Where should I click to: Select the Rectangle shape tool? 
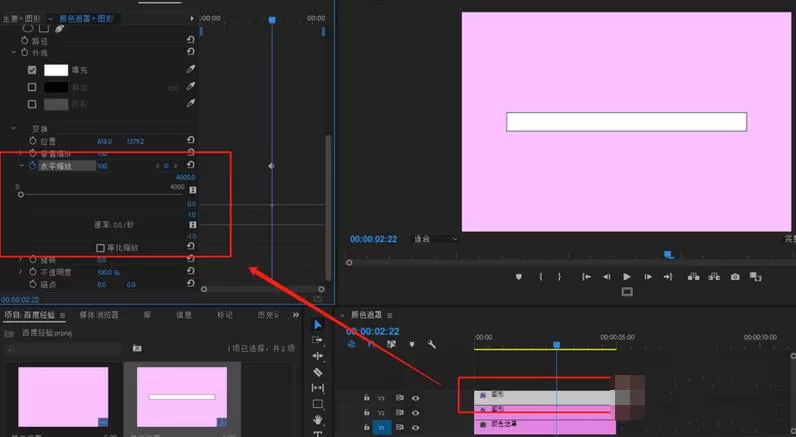click(318, 404)
